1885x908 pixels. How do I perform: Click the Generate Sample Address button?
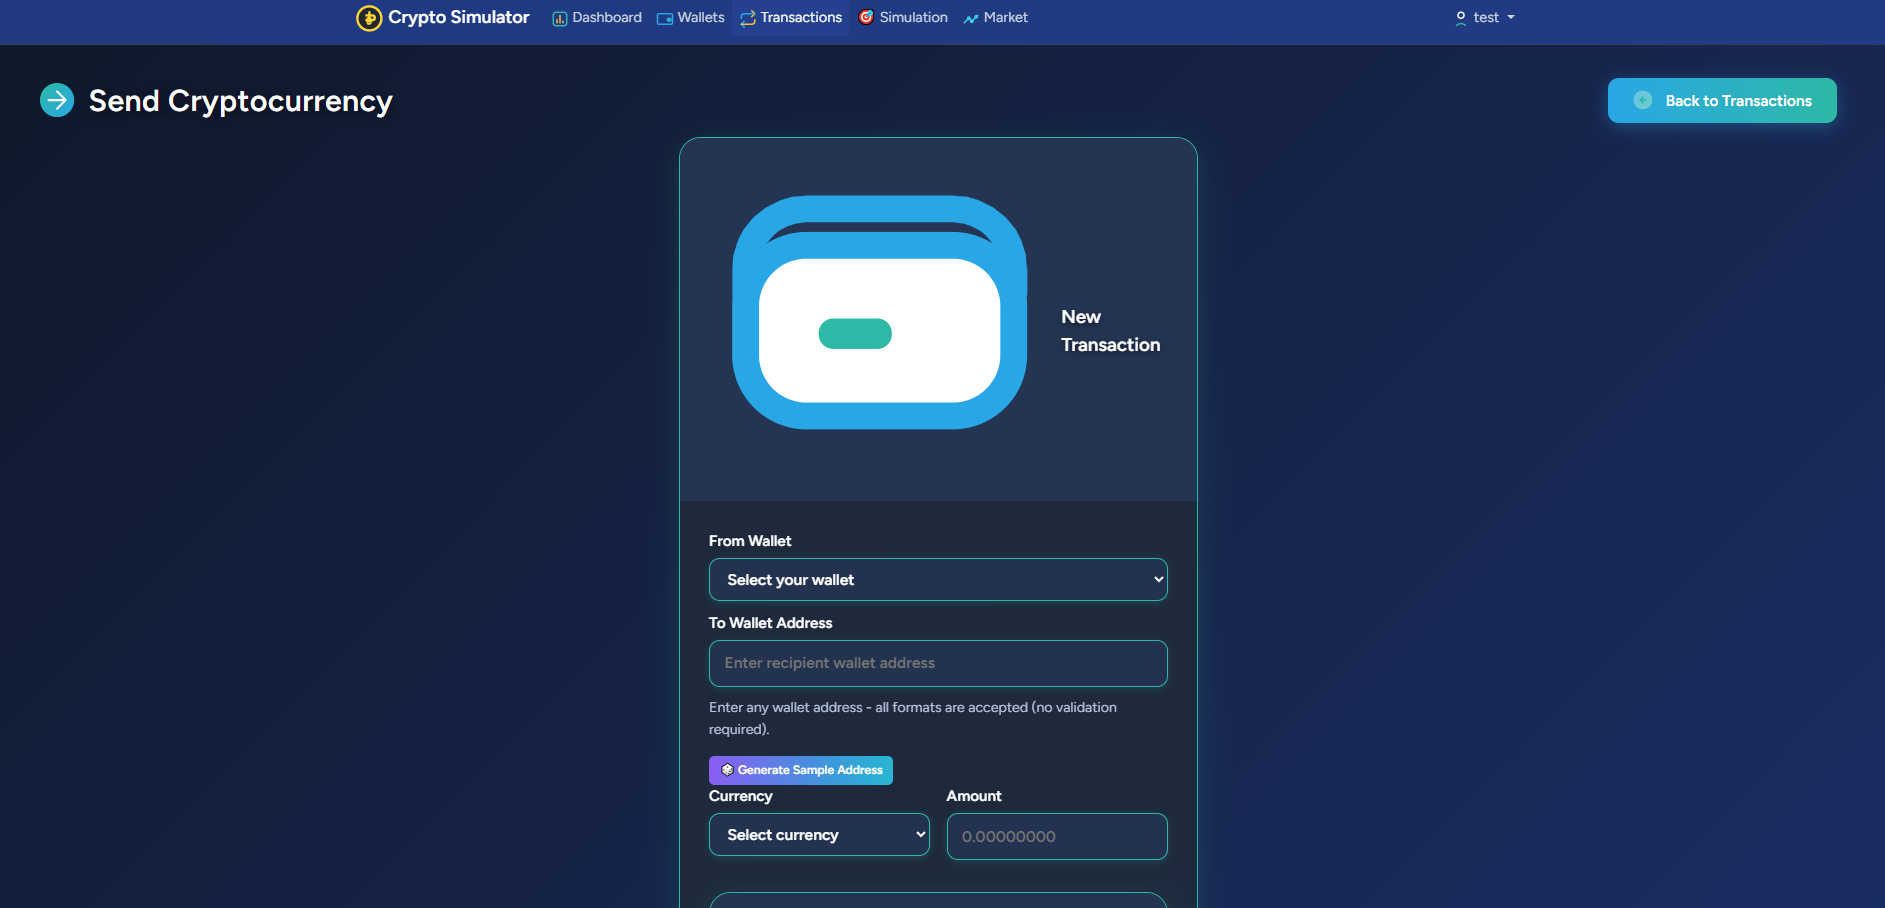pyautogui.click(x=801, y=770)
